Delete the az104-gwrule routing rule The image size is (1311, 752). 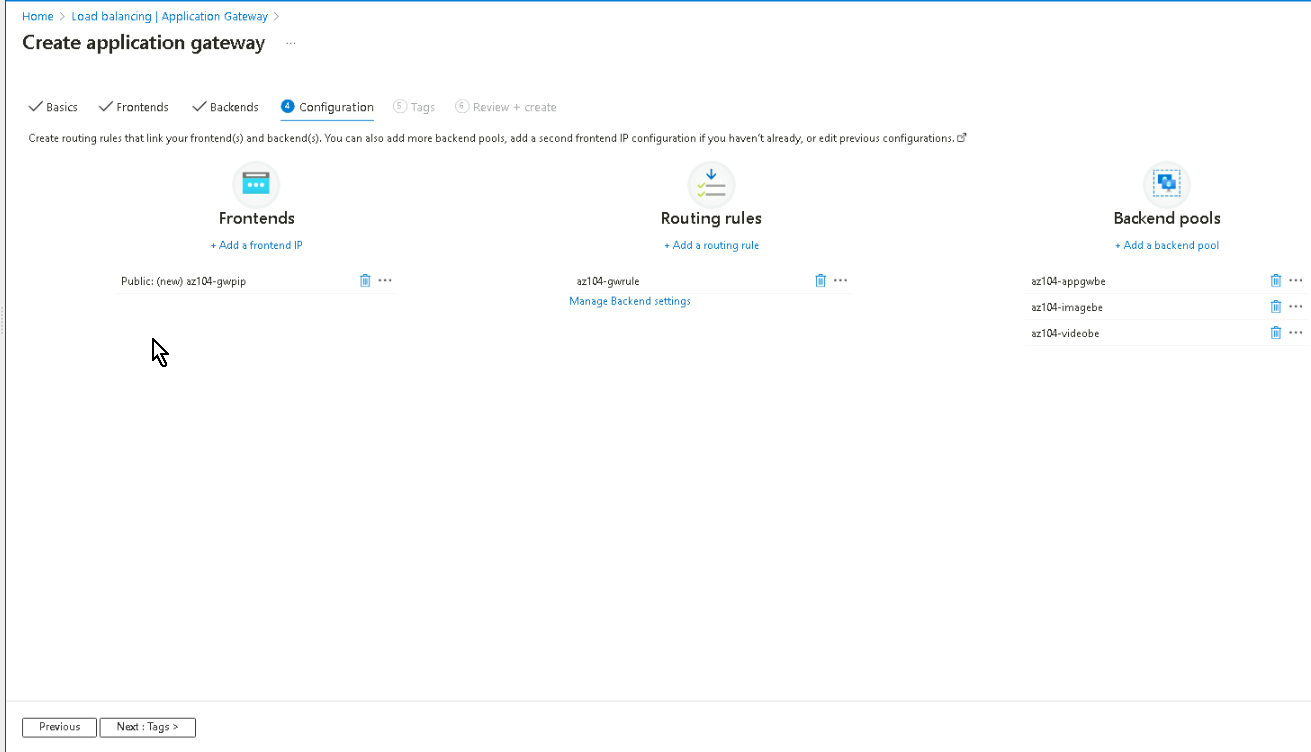tap(820, 281)
